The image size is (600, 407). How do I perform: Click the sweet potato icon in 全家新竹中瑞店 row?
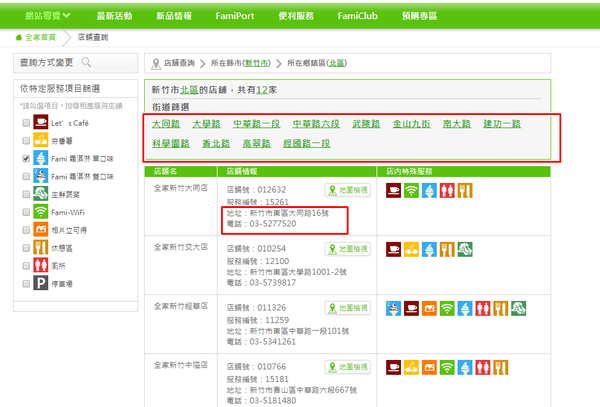411,367
